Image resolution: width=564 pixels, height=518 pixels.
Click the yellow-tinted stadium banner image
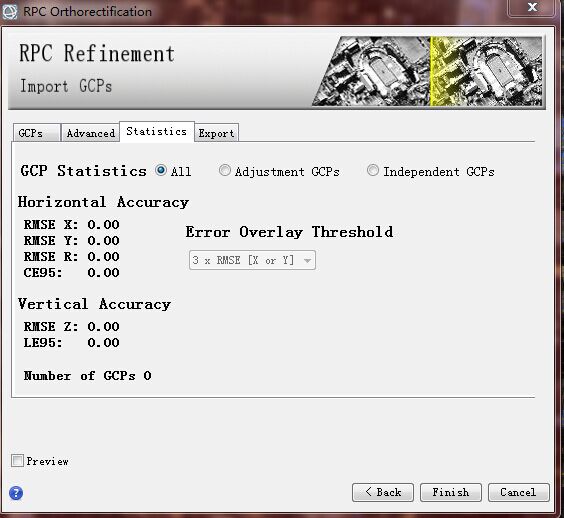click(486, 71)
